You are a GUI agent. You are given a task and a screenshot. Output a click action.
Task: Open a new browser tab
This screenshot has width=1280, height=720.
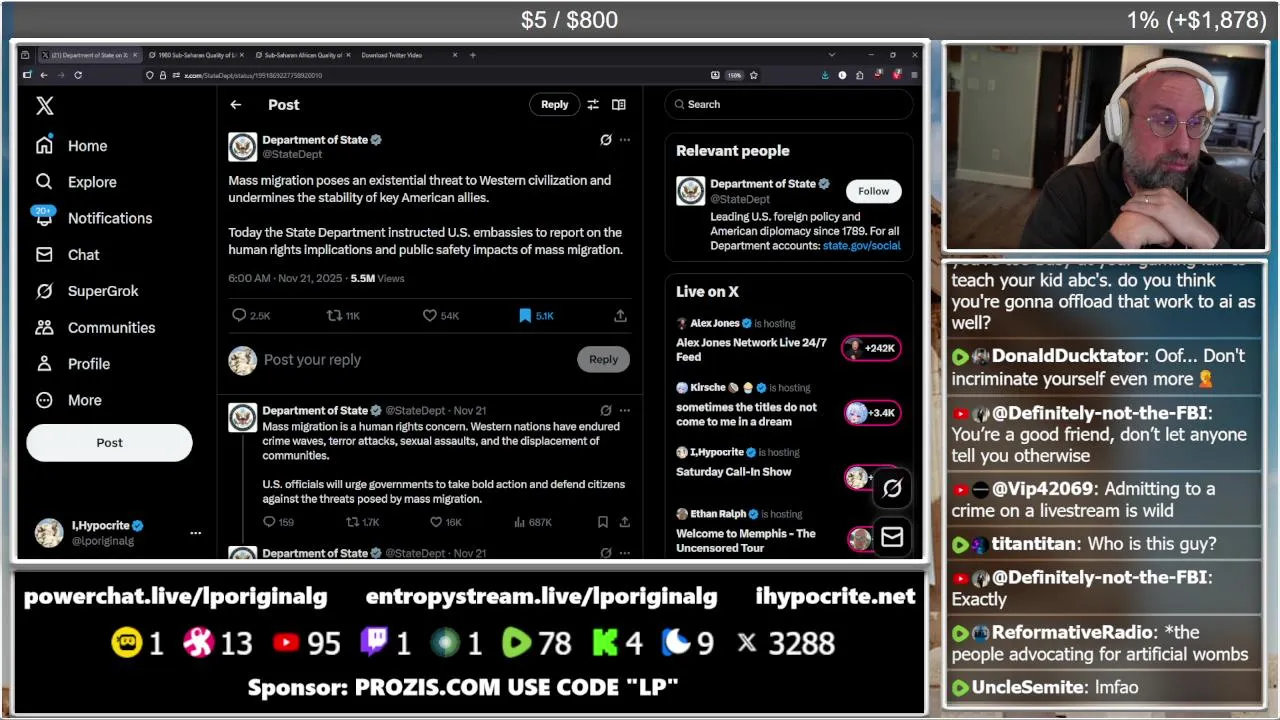coord(473,55)
